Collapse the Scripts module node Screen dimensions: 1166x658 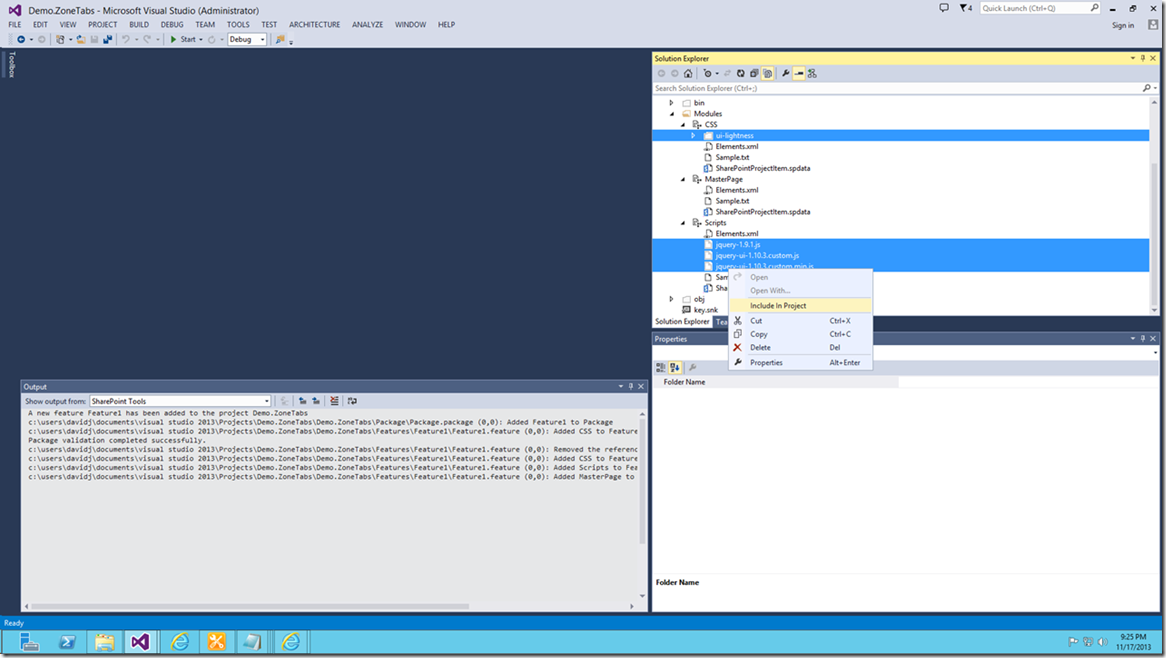tap(683, 223)
